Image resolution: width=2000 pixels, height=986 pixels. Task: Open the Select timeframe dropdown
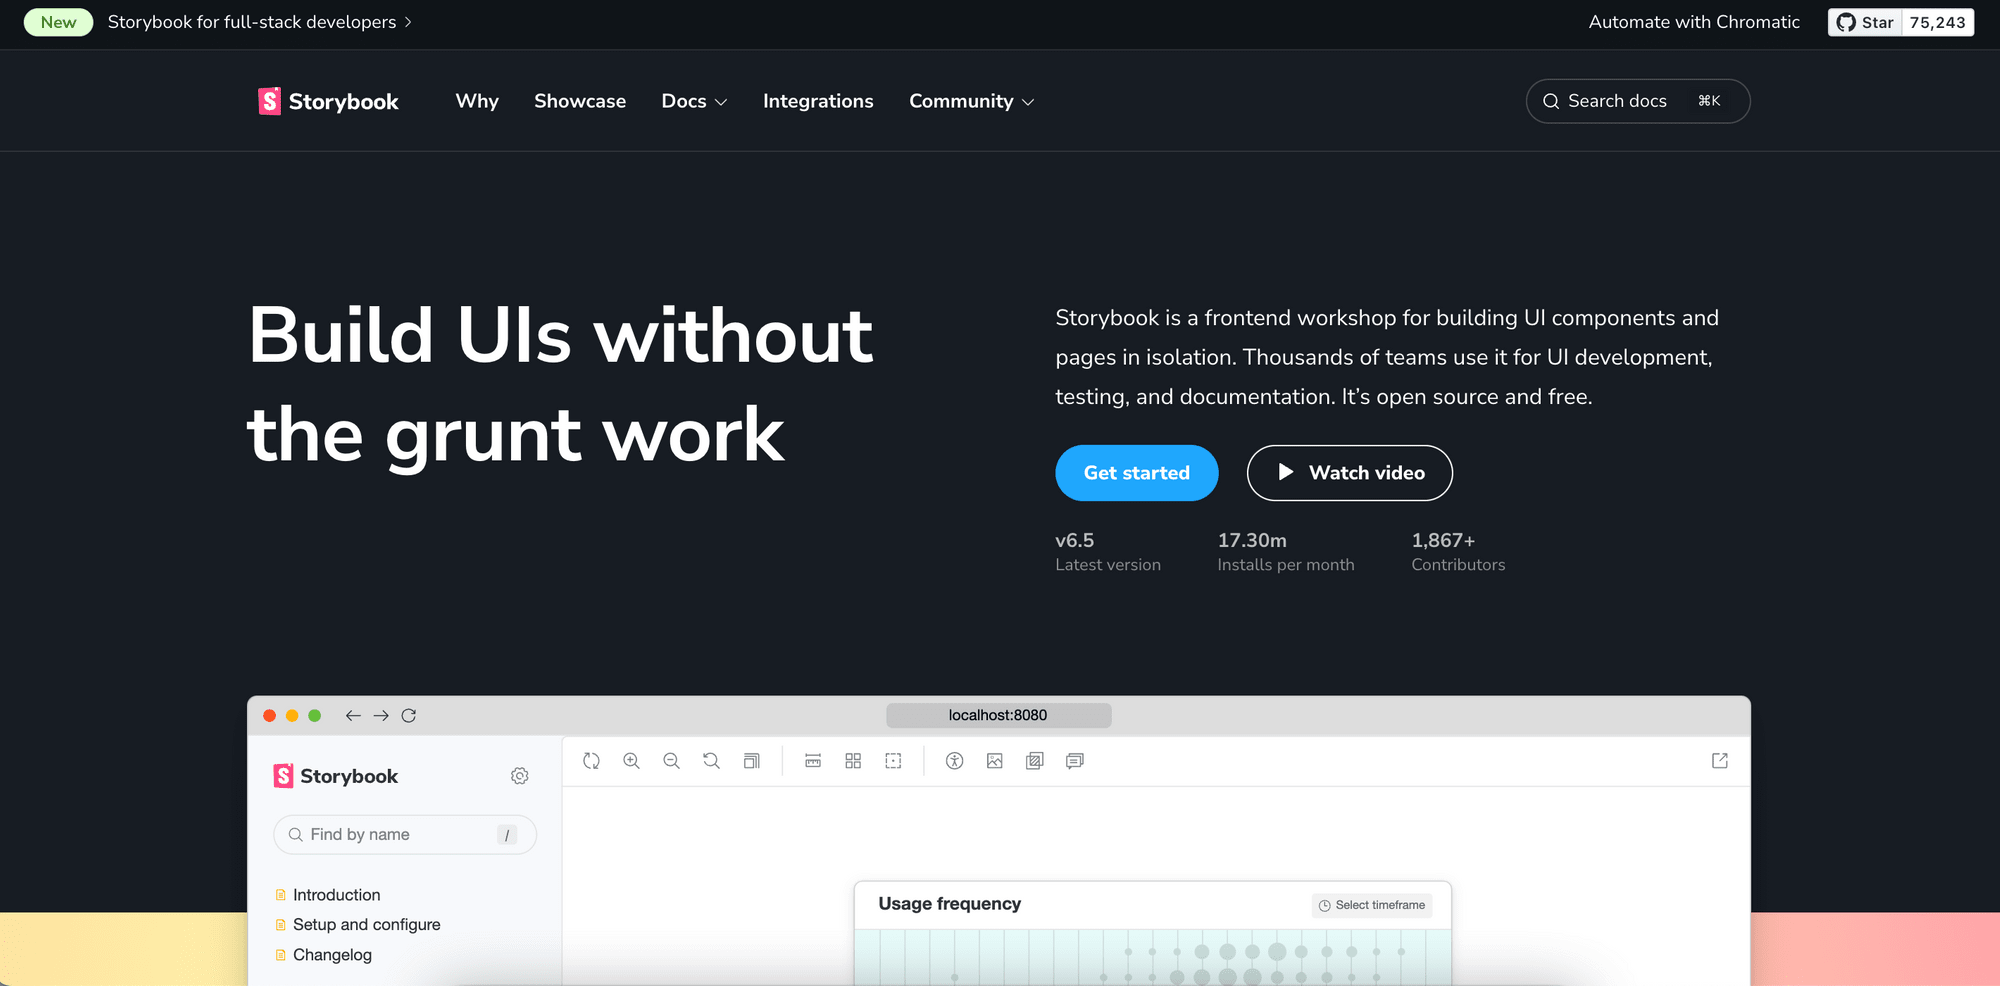[x=1372, y=905]
